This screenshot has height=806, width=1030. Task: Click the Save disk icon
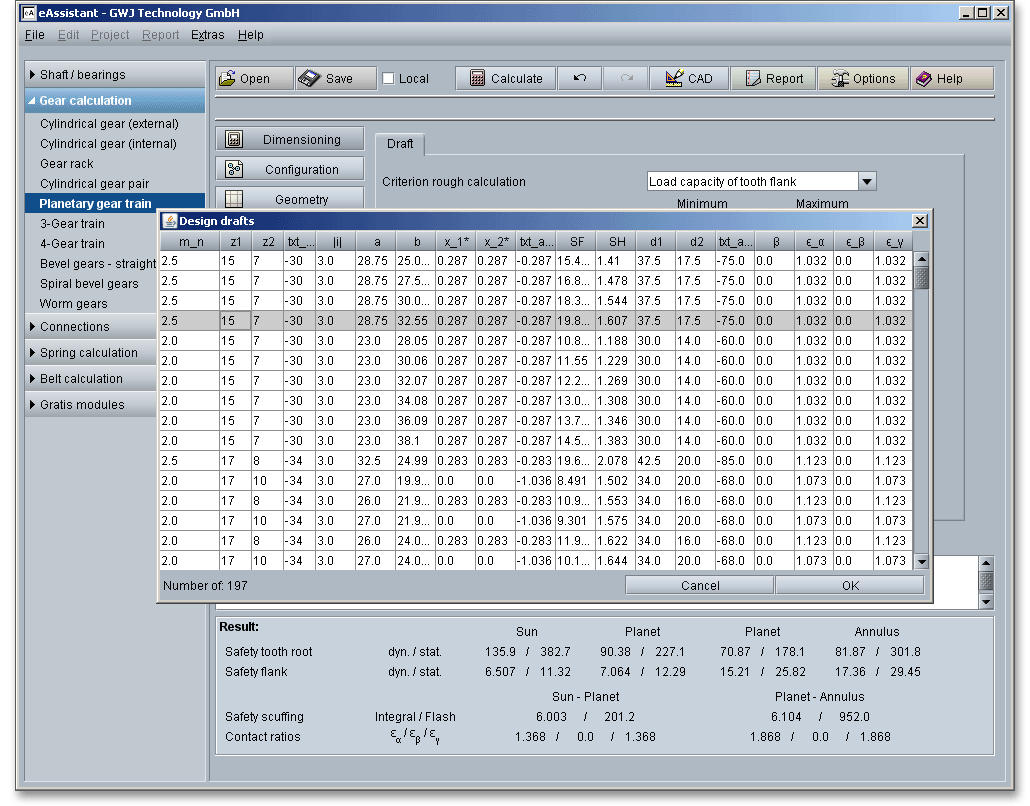tap(309, 79)
